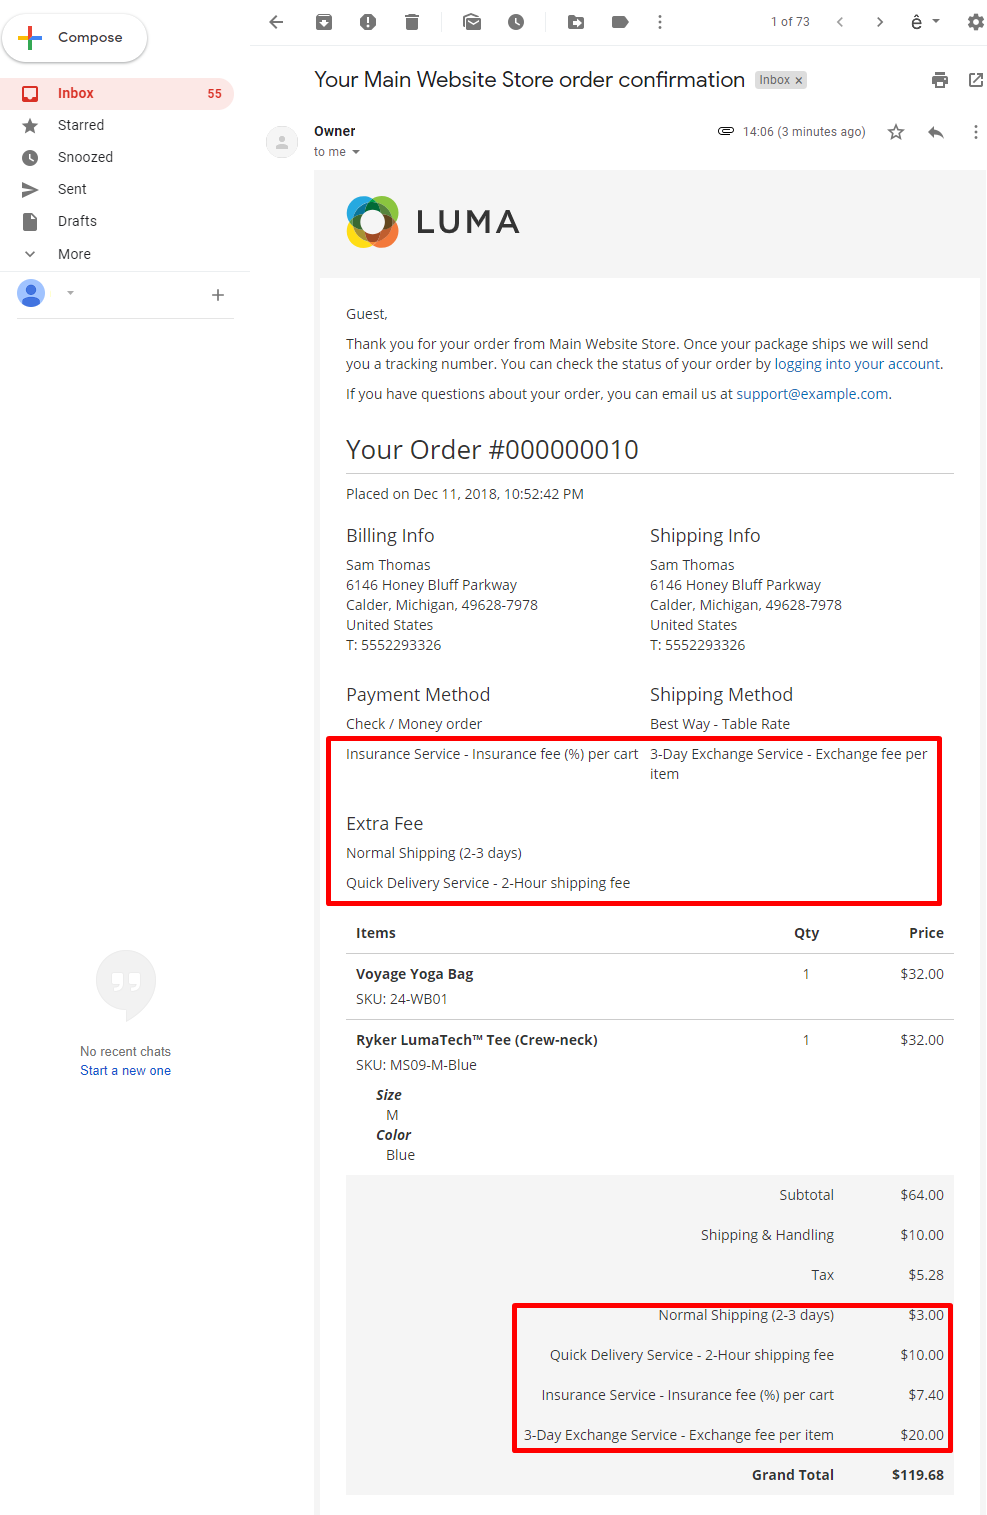Go to the Drafts folder
This screenshot has width=987, height=1515.
click(x=77, y=221)
